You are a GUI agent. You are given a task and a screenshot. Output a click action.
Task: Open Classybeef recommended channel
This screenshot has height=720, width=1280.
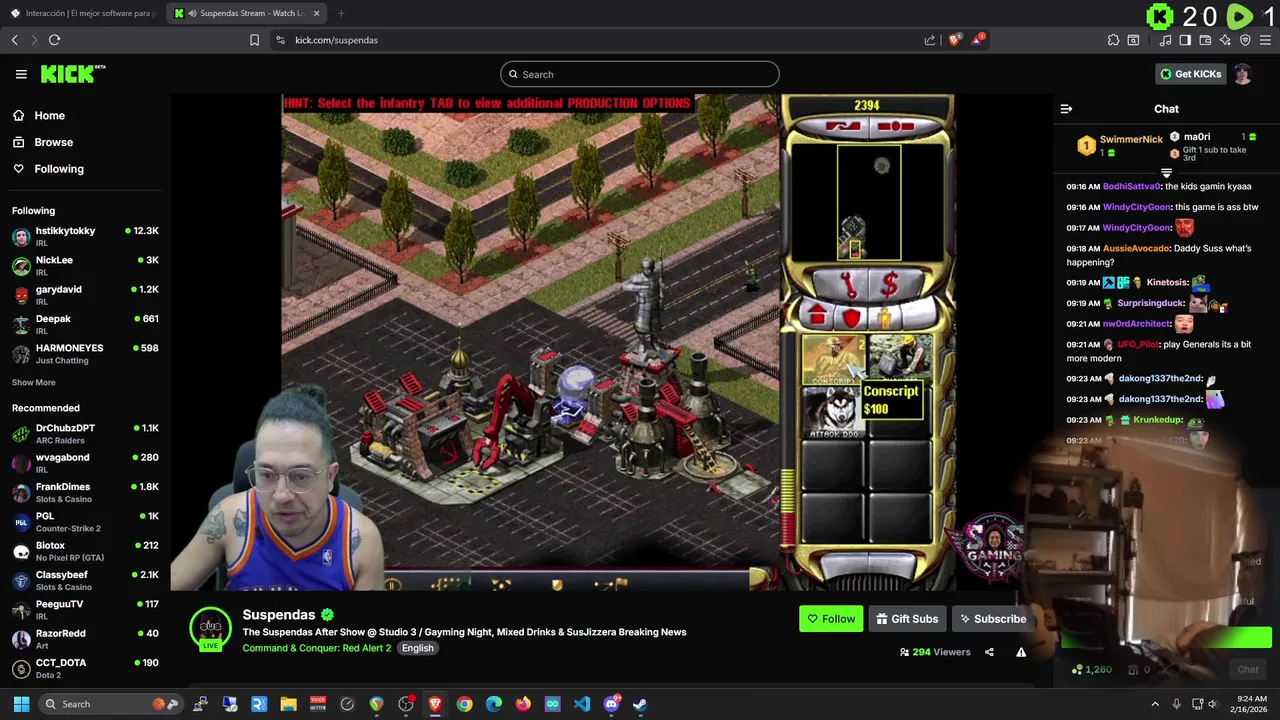[85, 580]
